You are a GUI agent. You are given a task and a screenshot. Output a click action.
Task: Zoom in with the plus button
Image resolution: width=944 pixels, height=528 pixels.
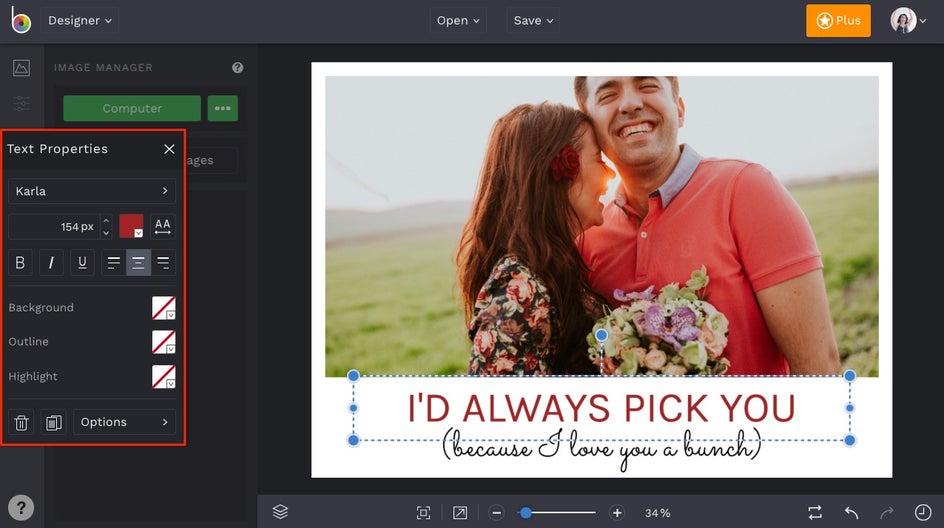(617, 512)
